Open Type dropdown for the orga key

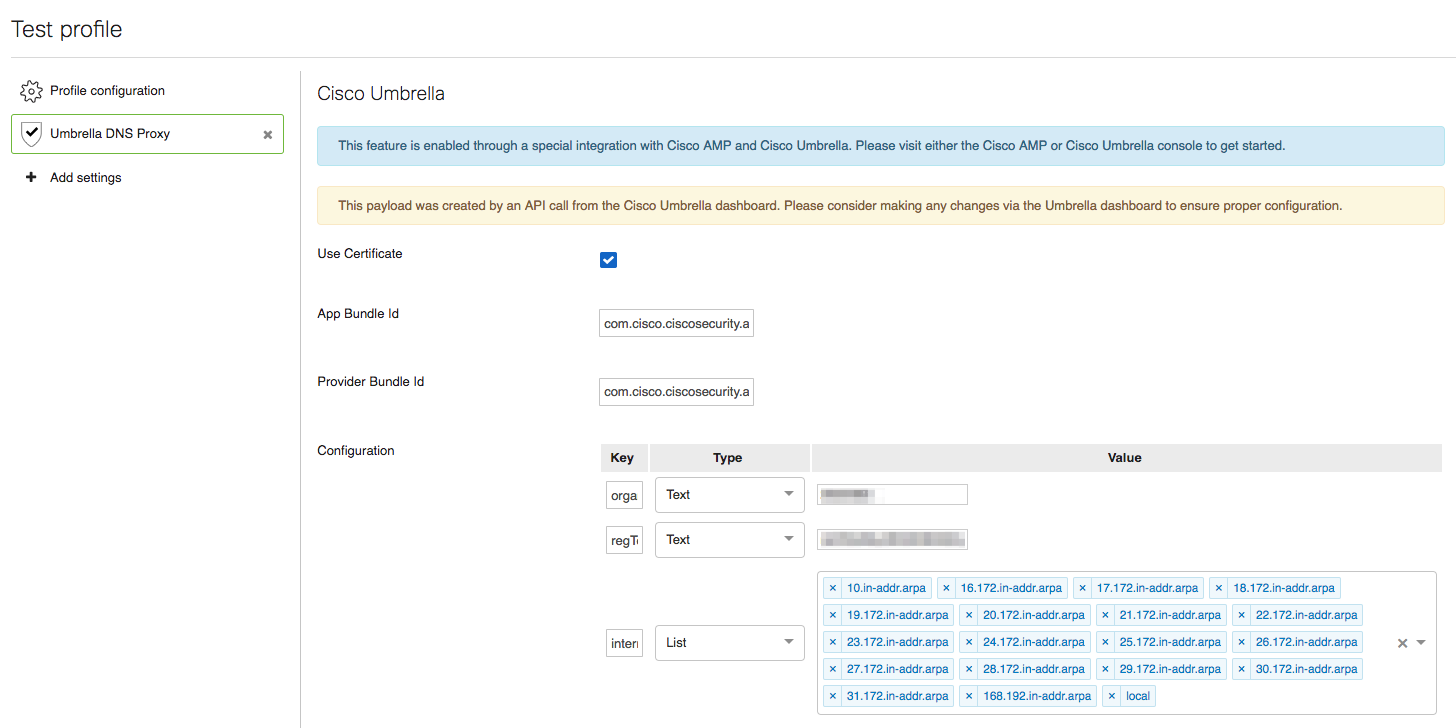[x=730, y=494]
